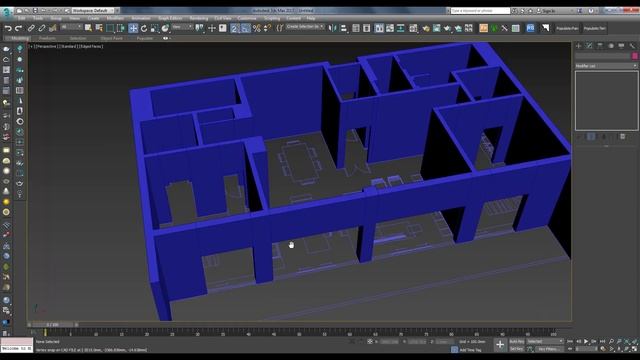Open the Modifier List dropdown
Image resolution: width=640 pixels, height=360 pixels.
point(606,66)
